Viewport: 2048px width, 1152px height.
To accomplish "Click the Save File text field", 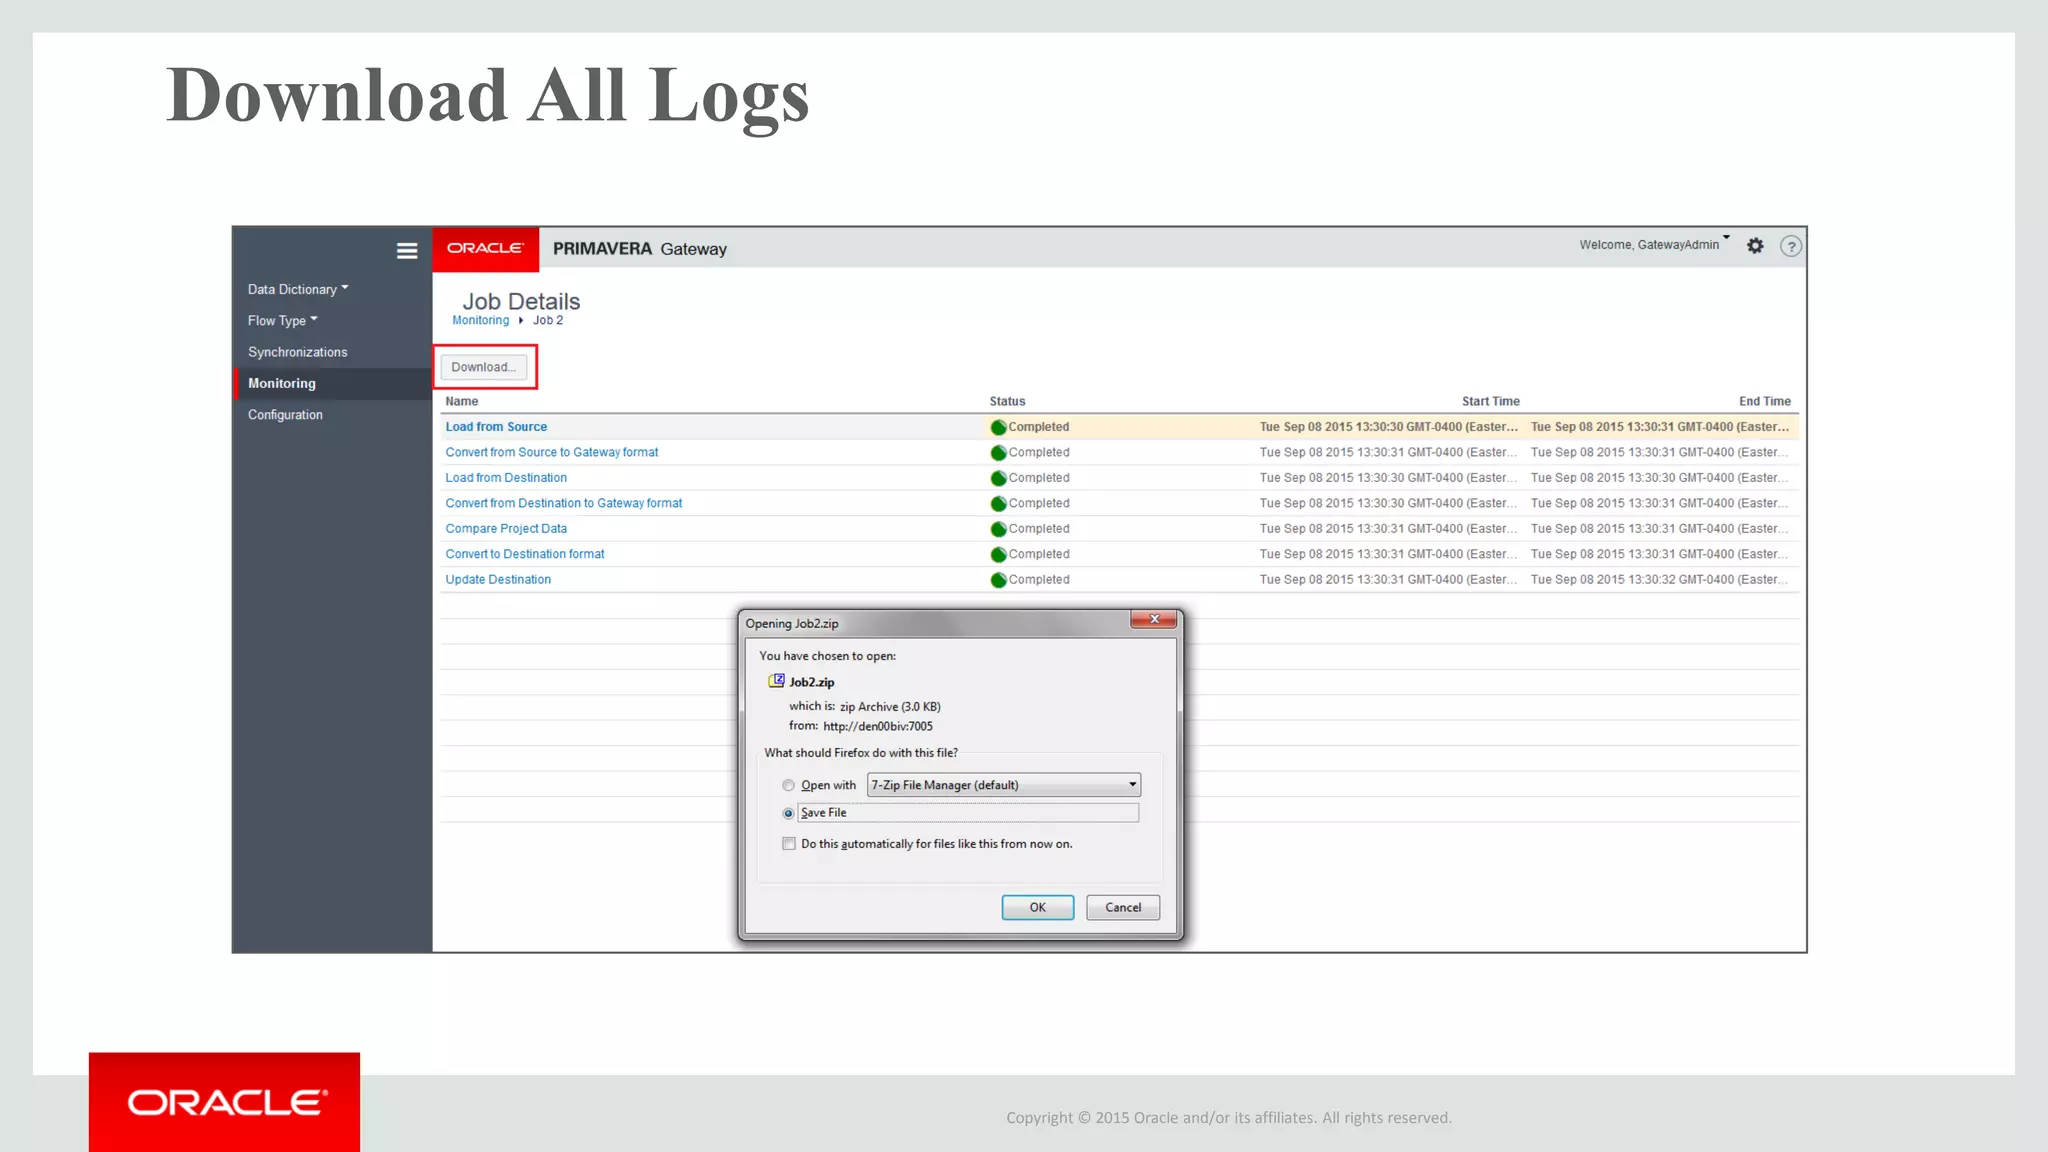I will [968, 813].
